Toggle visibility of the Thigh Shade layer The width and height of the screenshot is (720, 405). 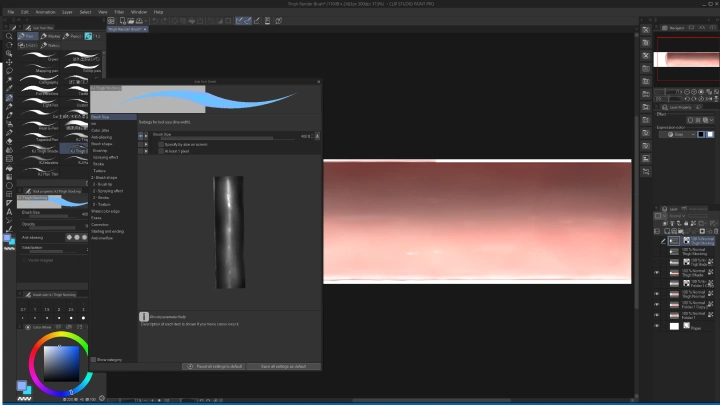(657, 273)
